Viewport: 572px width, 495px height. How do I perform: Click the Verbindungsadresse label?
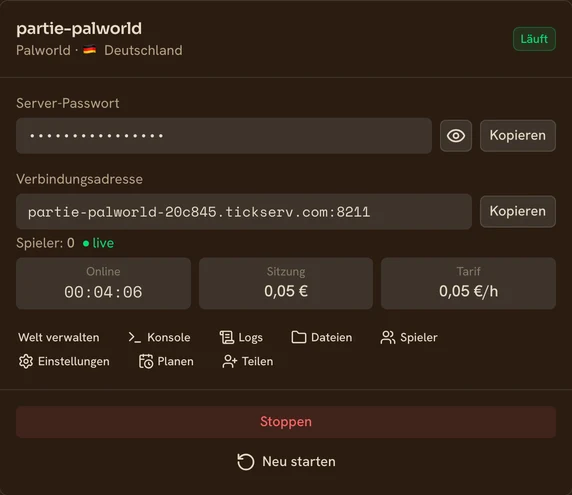(79, 179)
